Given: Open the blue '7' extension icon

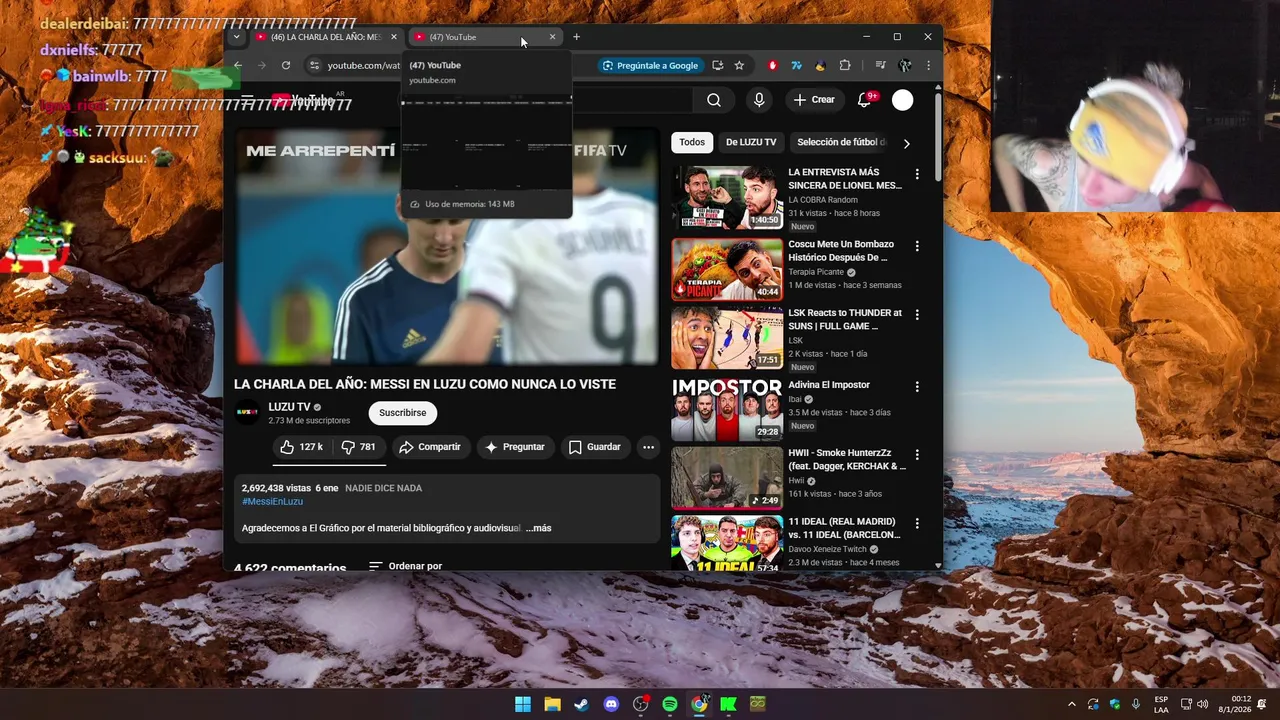Looking at the screenshot, I should (x=796, y=66).
